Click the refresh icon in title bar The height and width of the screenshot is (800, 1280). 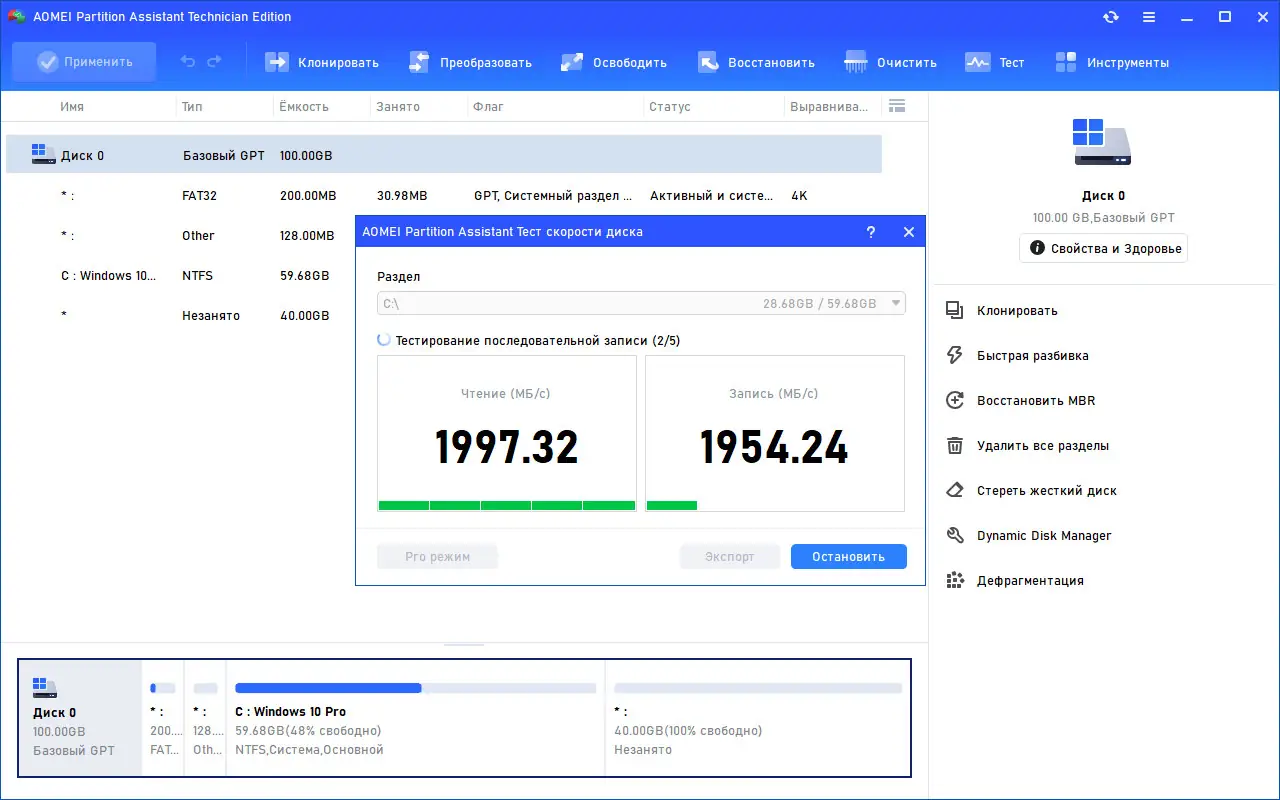point(1111,17)
